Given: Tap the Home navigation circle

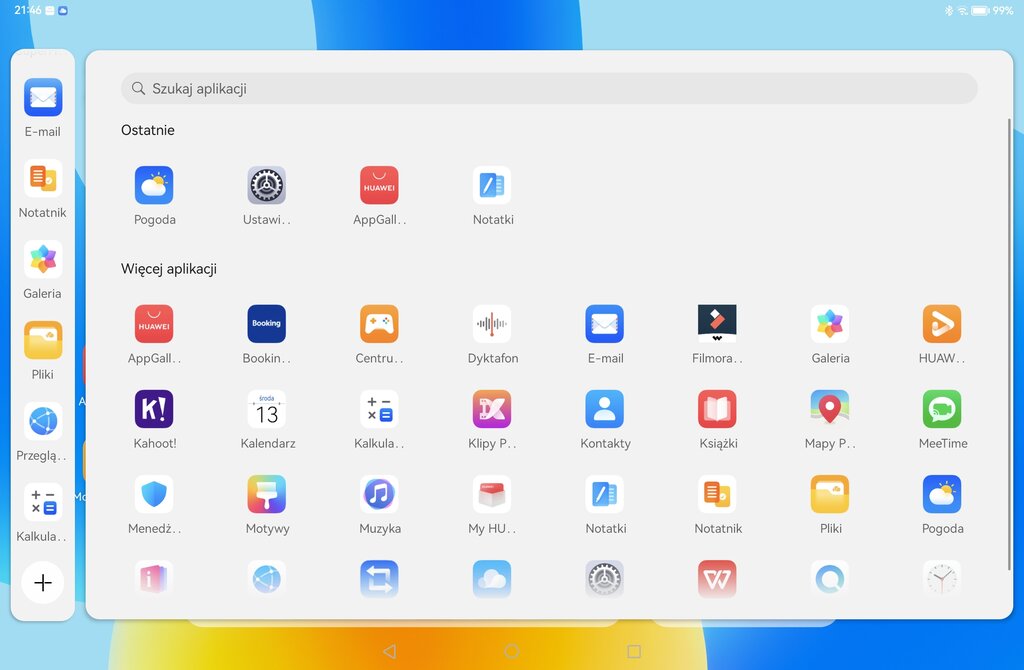Looking at the screenshot, I should [x=512, y=651].
